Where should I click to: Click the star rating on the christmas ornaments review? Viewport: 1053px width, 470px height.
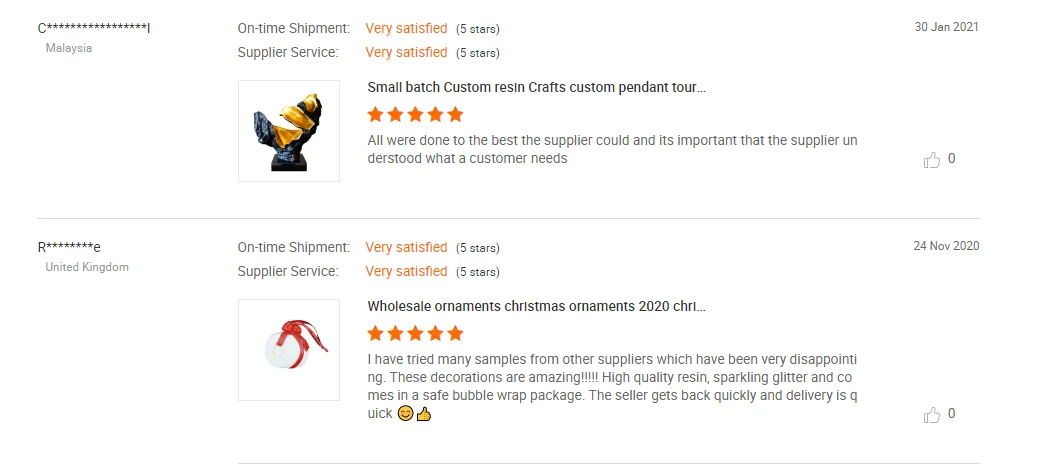415,333
